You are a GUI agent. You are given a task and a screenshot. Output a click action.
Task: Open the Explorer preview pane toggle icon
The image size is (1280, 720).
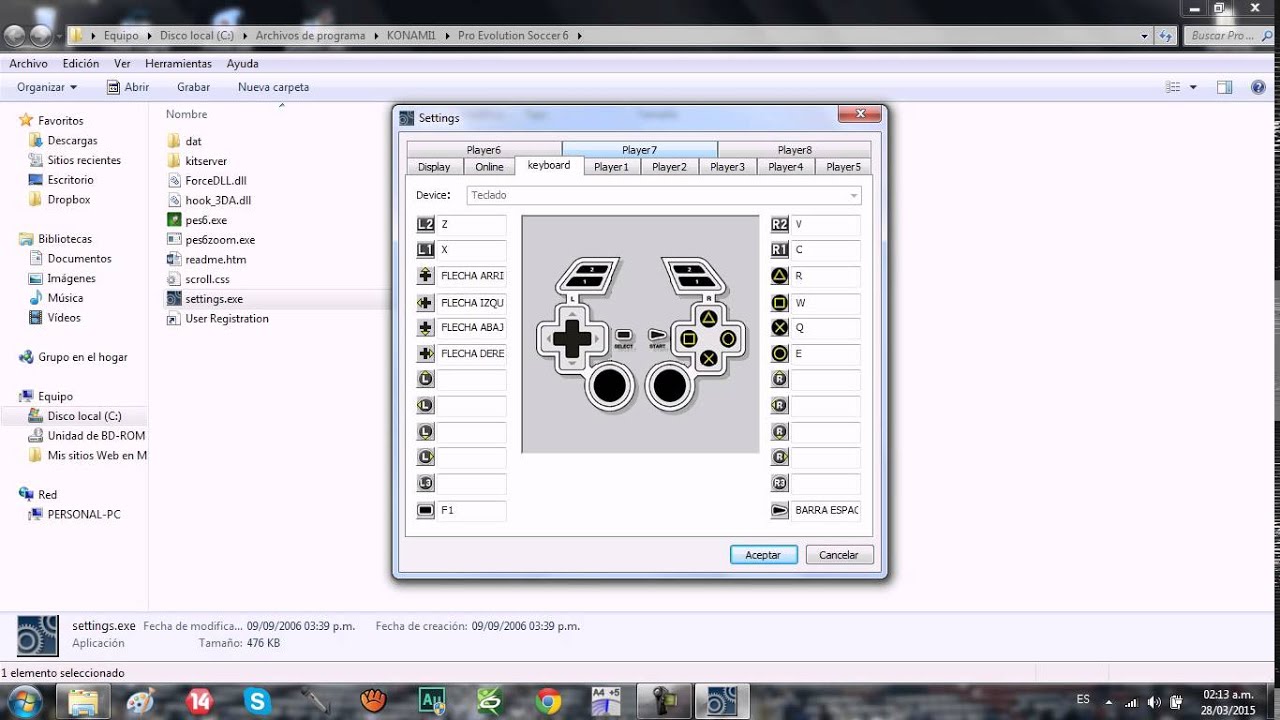point(1224,87)
